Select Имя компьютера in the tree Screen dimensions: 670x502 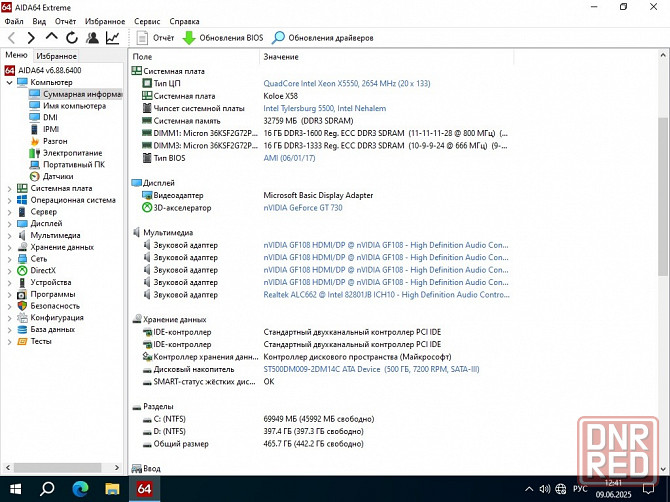coord(68,106)
